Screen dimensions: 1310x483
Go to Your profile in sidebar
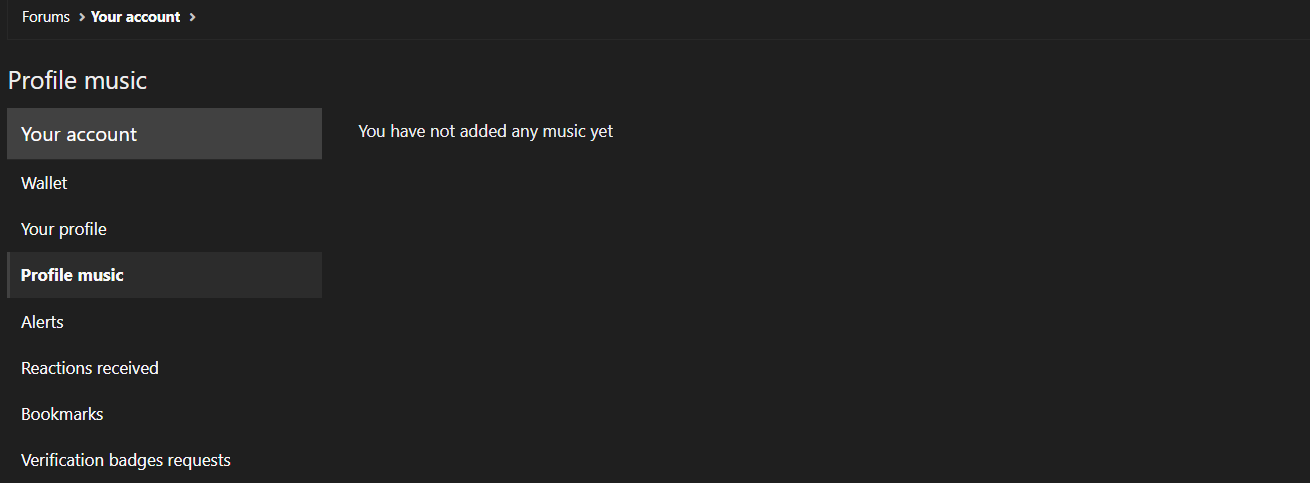point(64,229)
